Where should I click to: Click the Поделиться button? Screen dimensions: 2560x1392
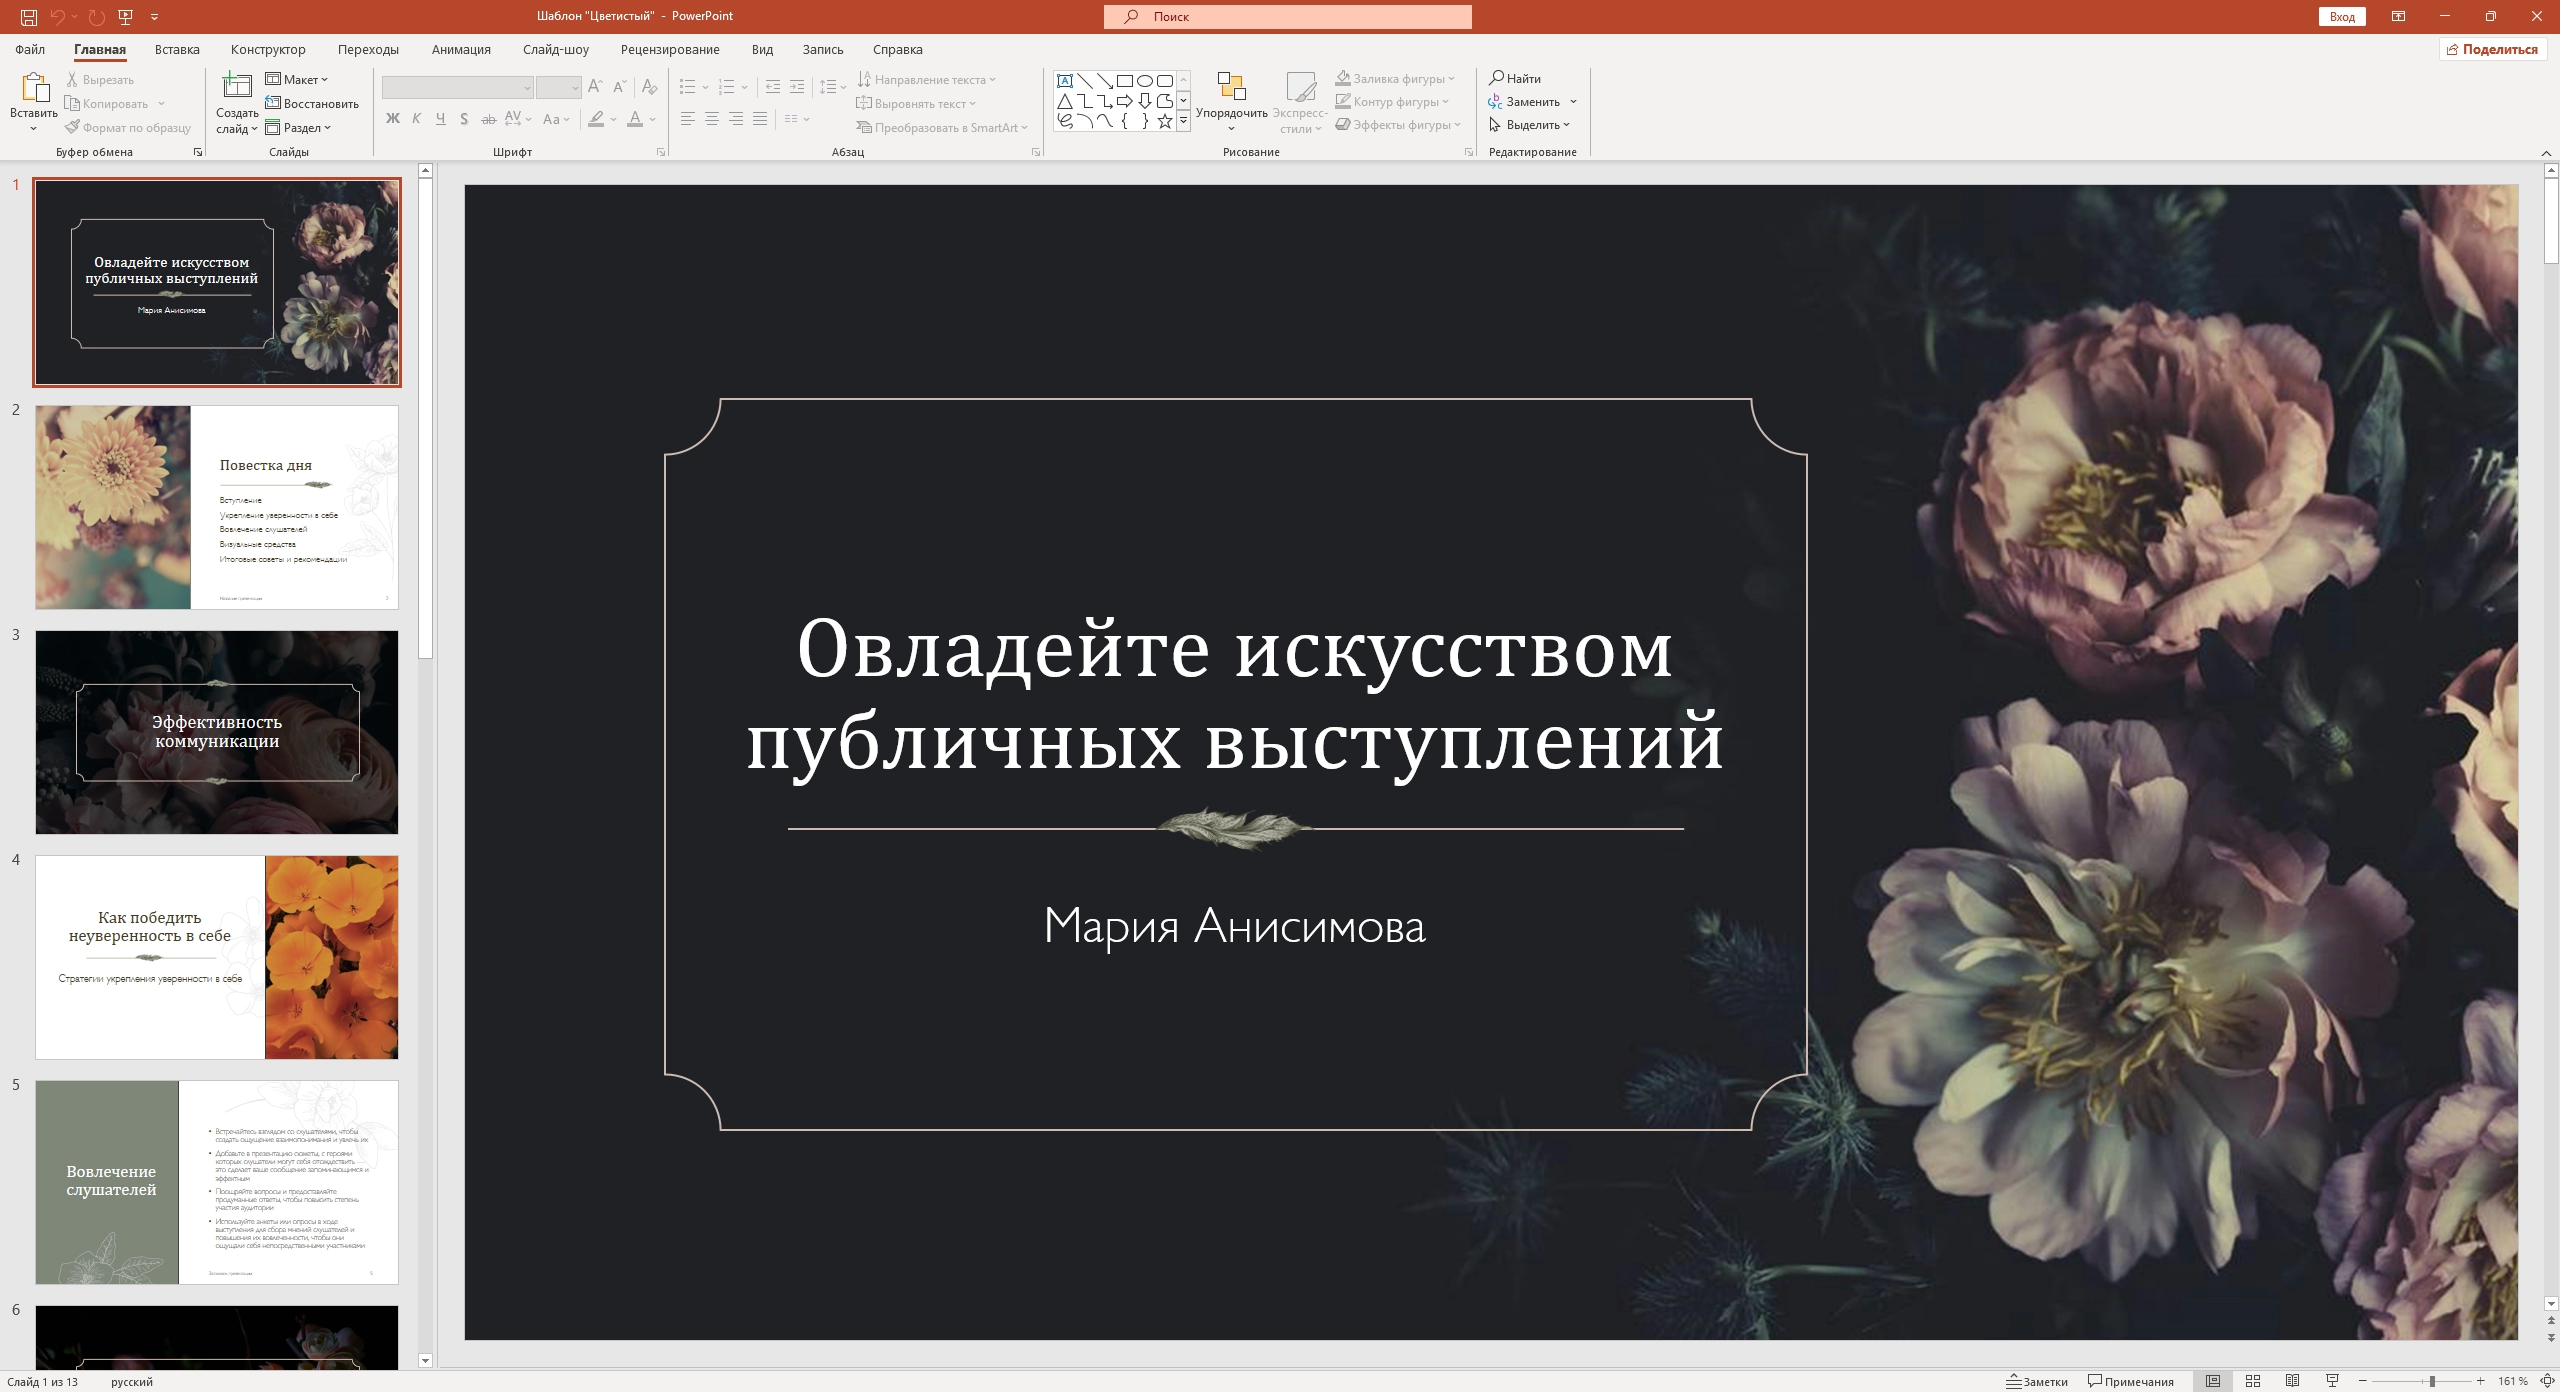point(2494,48)
